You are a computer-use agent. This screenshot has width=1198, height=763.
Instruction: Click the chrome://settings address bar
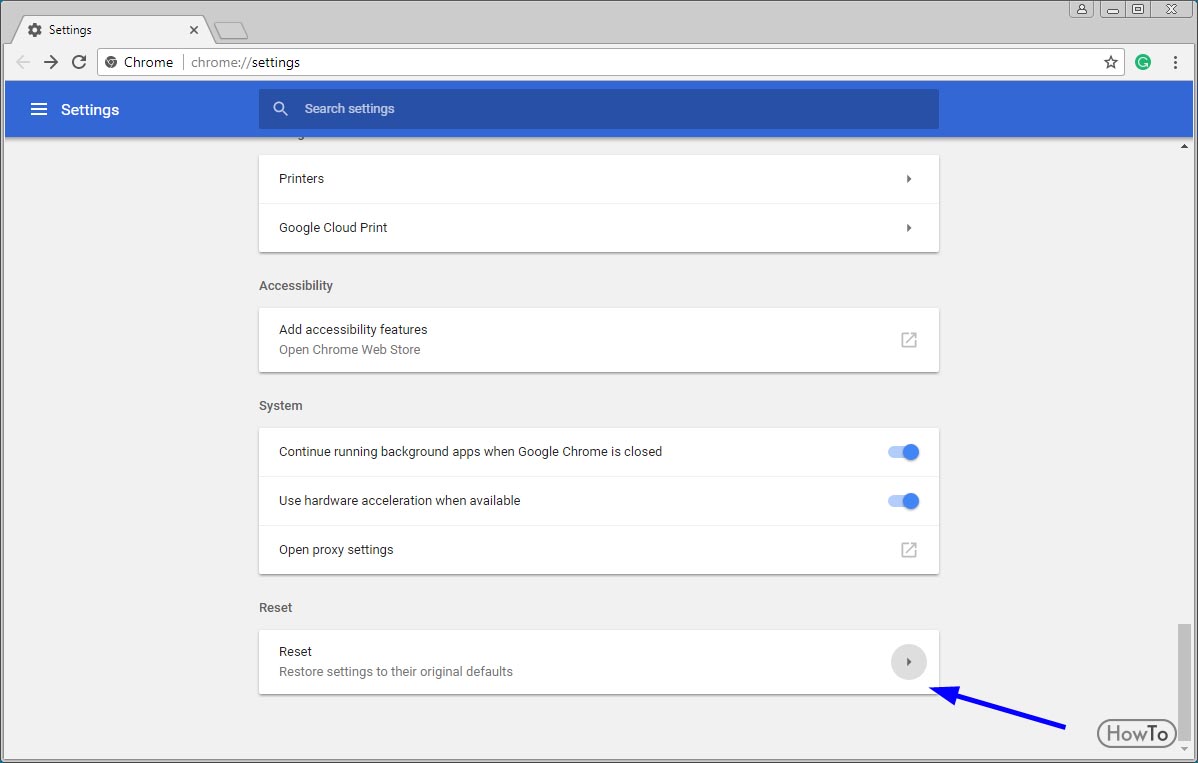coord(610,62)
